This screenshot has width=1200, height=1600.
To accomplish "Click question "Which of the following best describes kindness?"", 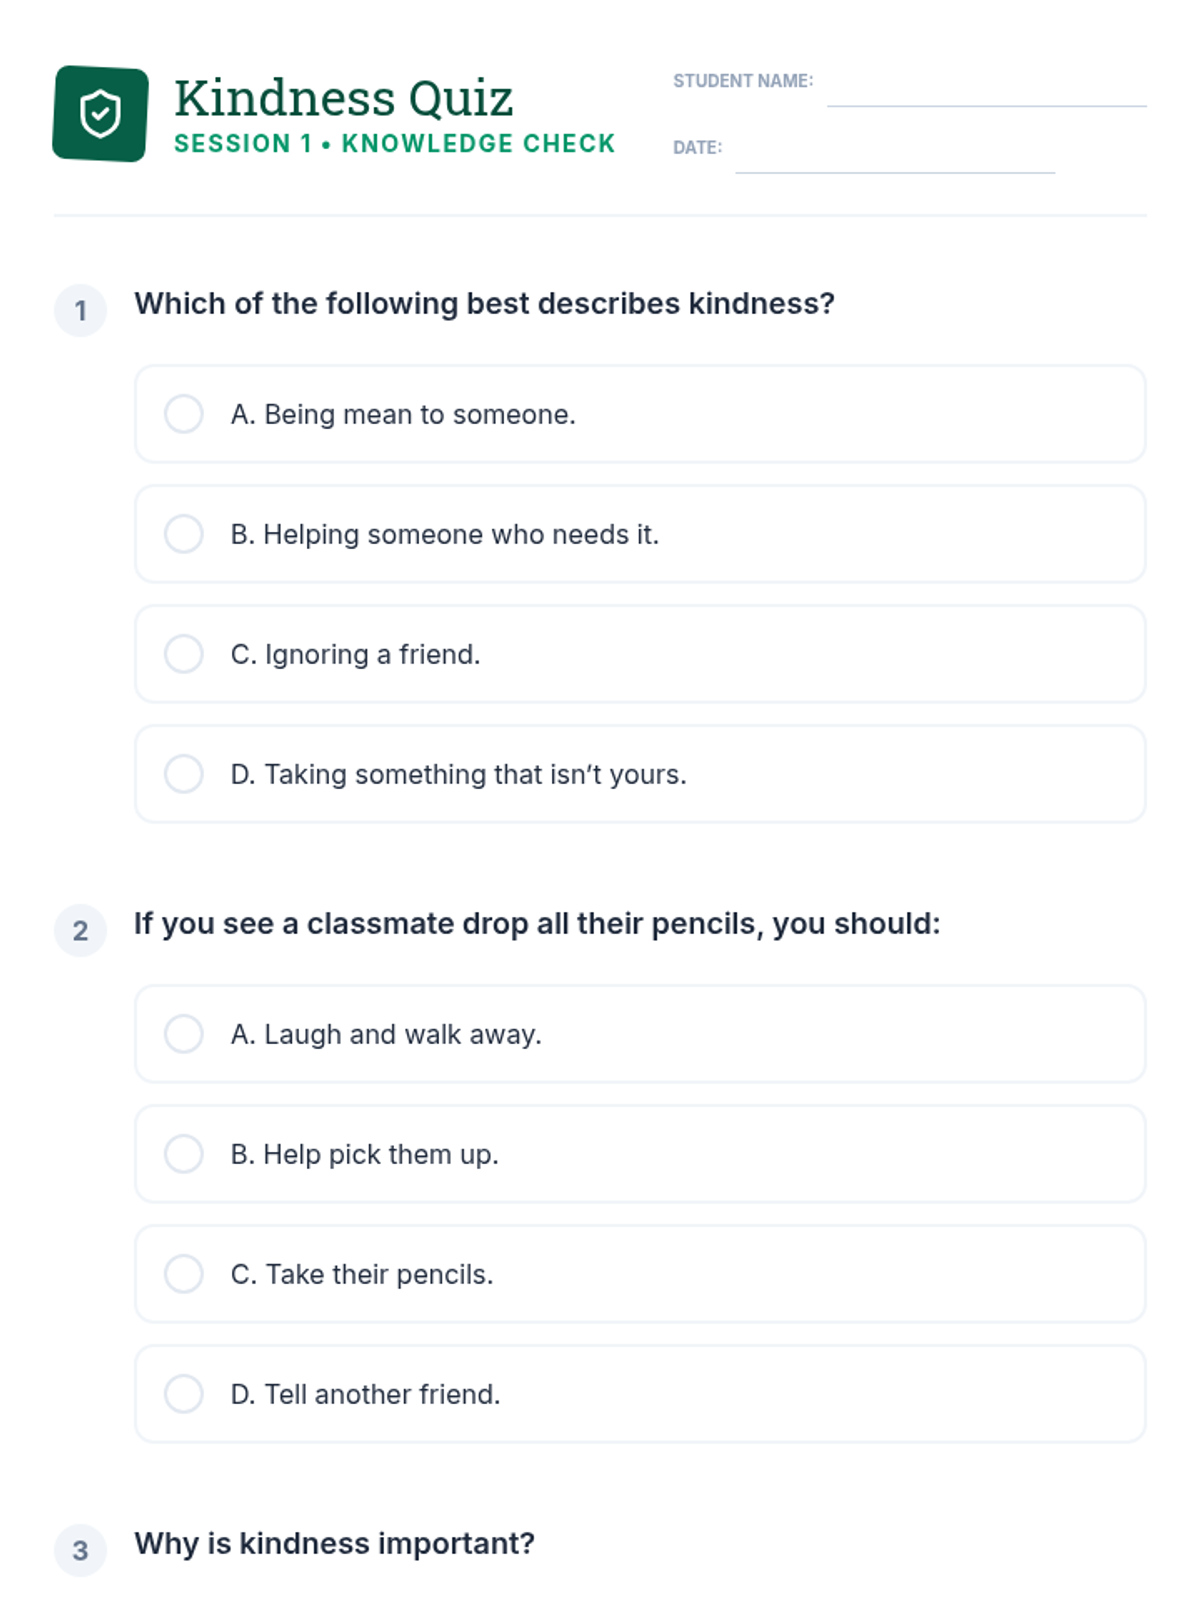I will click(x=484, y=303).
